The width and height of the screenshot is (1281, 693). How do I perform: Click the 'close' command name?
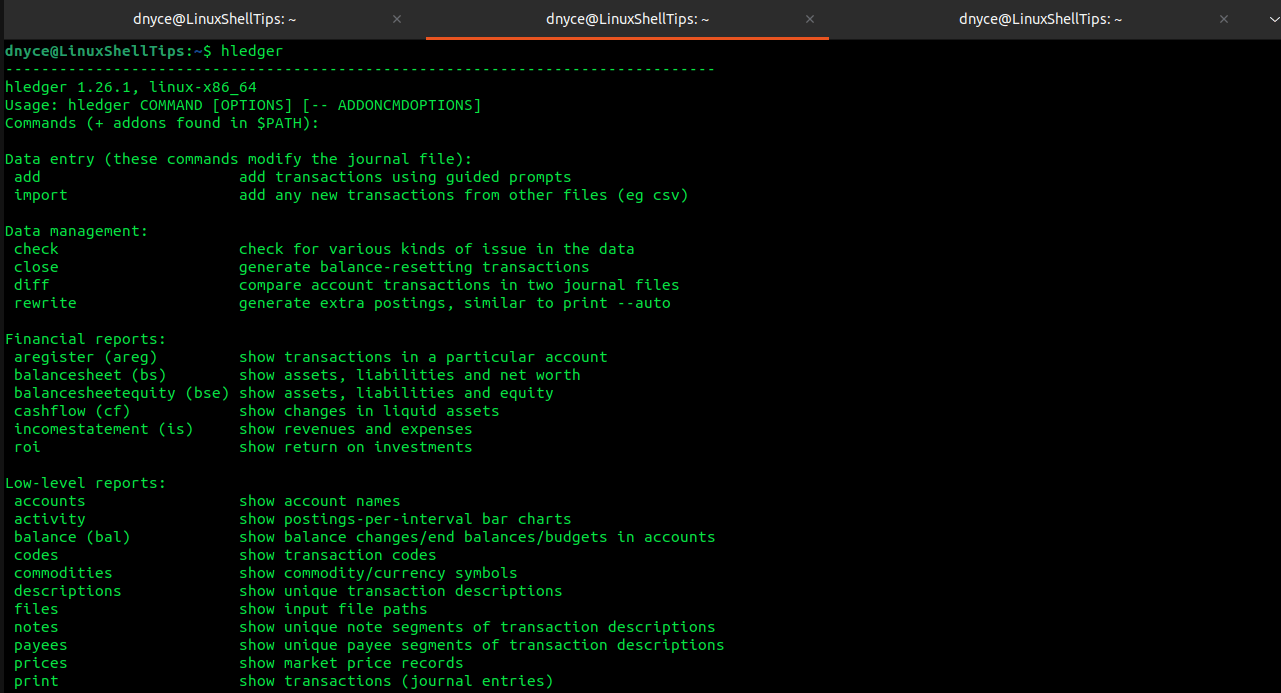click(x=36, y=267)
